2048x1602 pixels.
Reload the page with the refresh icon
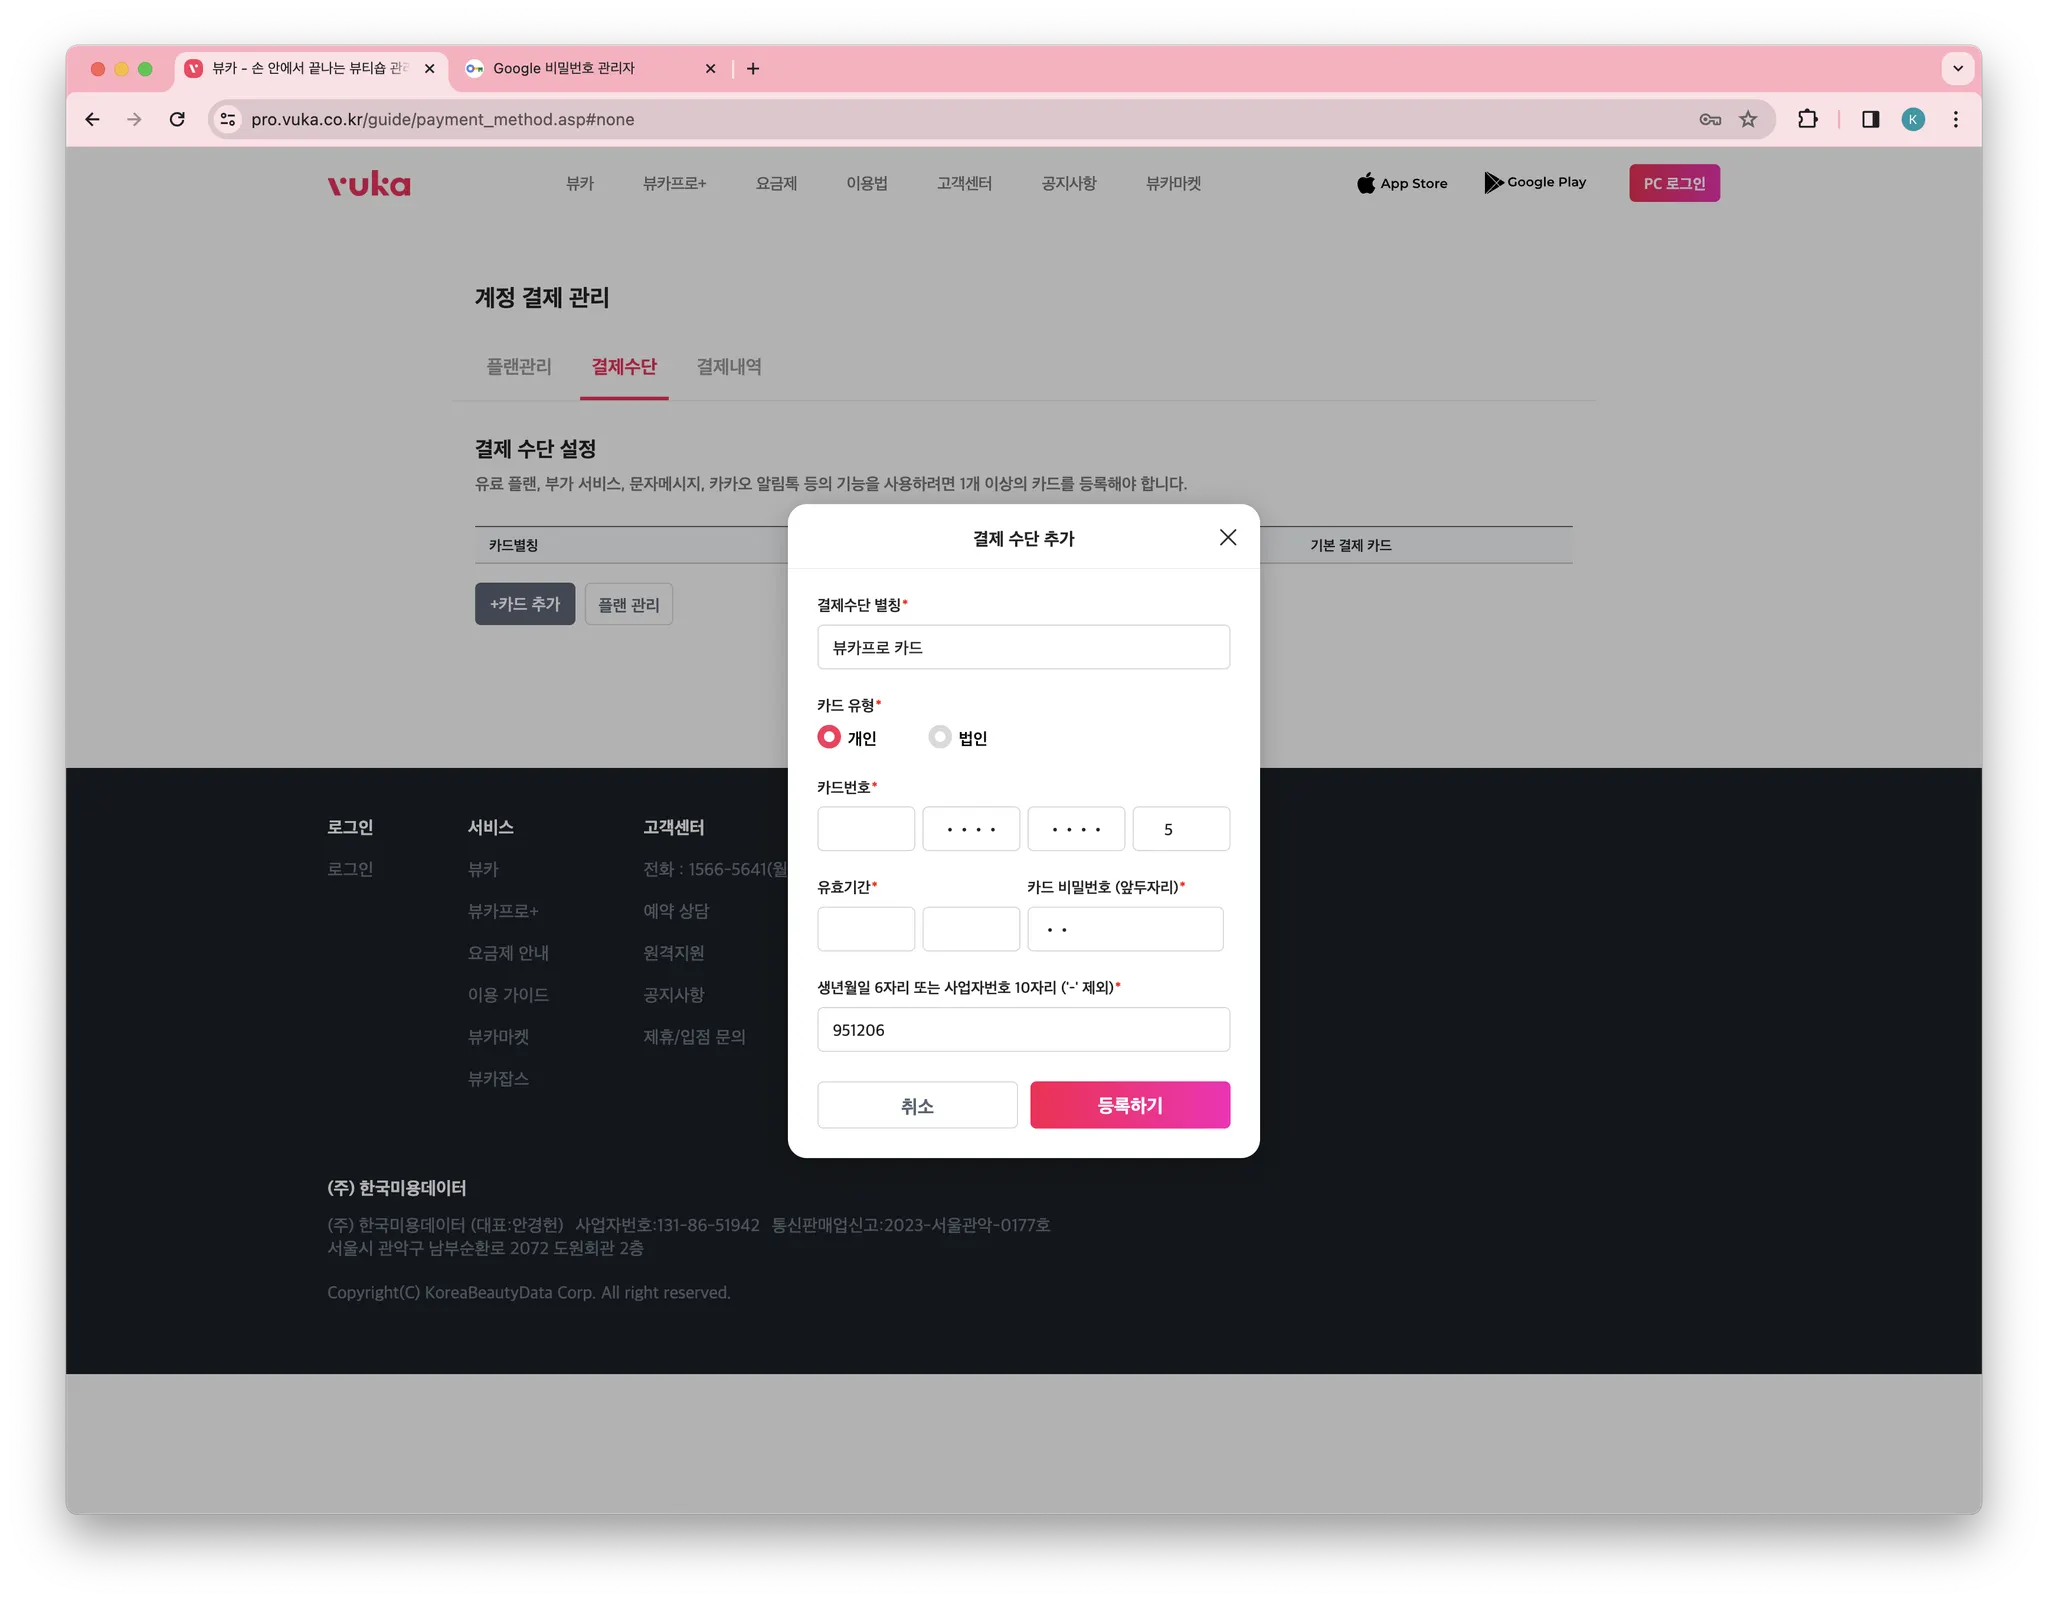point(177,120)
